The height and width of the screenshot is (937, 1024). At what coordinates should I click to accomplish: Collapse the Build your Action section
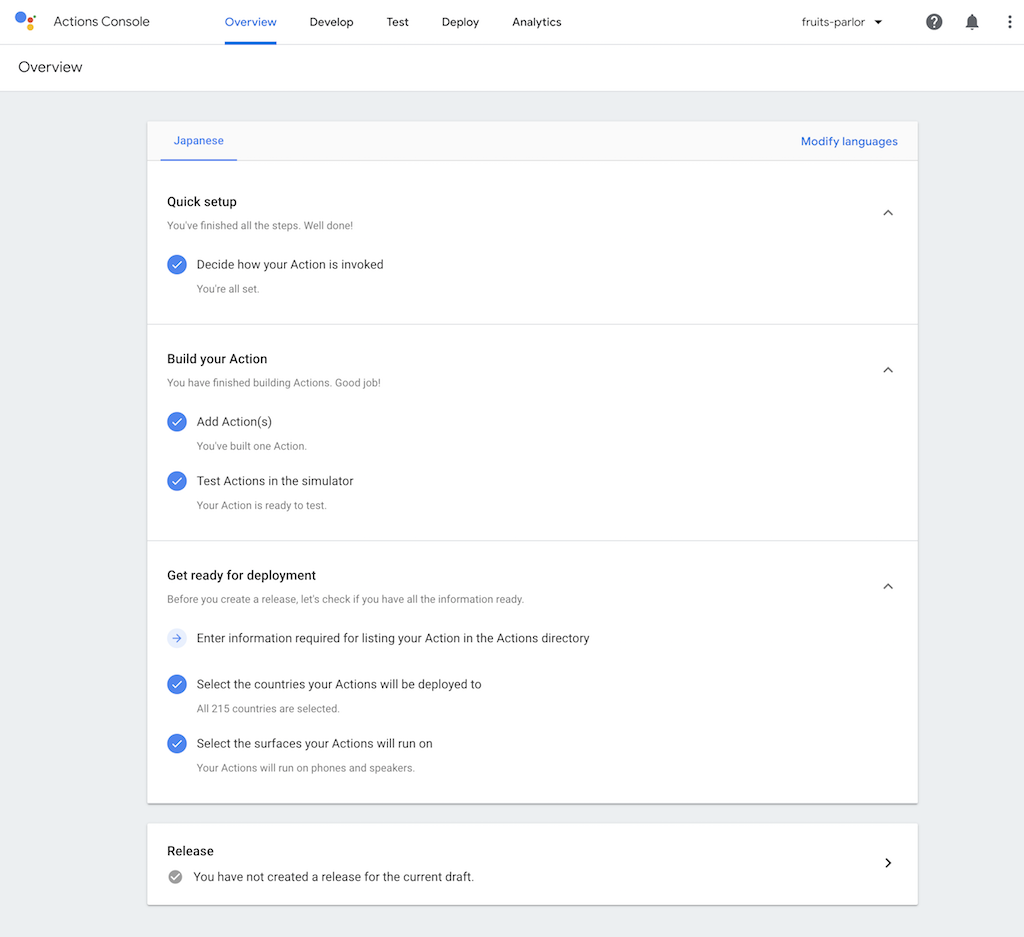[x=888, y=370]
